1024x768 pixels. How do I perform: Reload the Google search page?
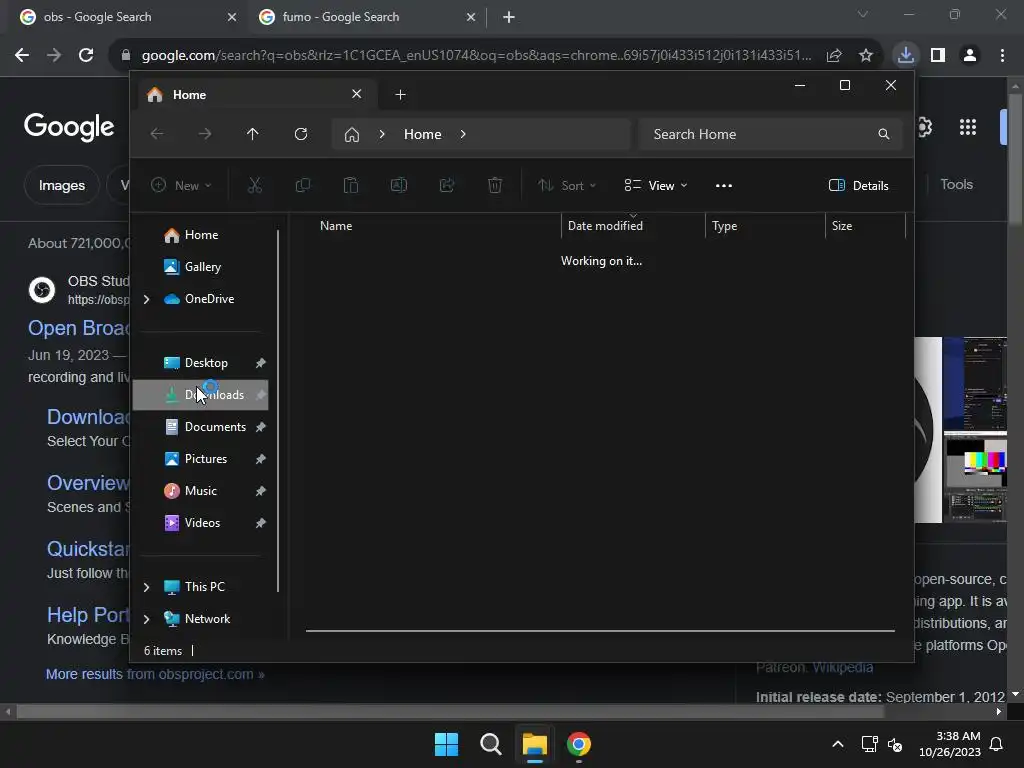coord(86,56)
